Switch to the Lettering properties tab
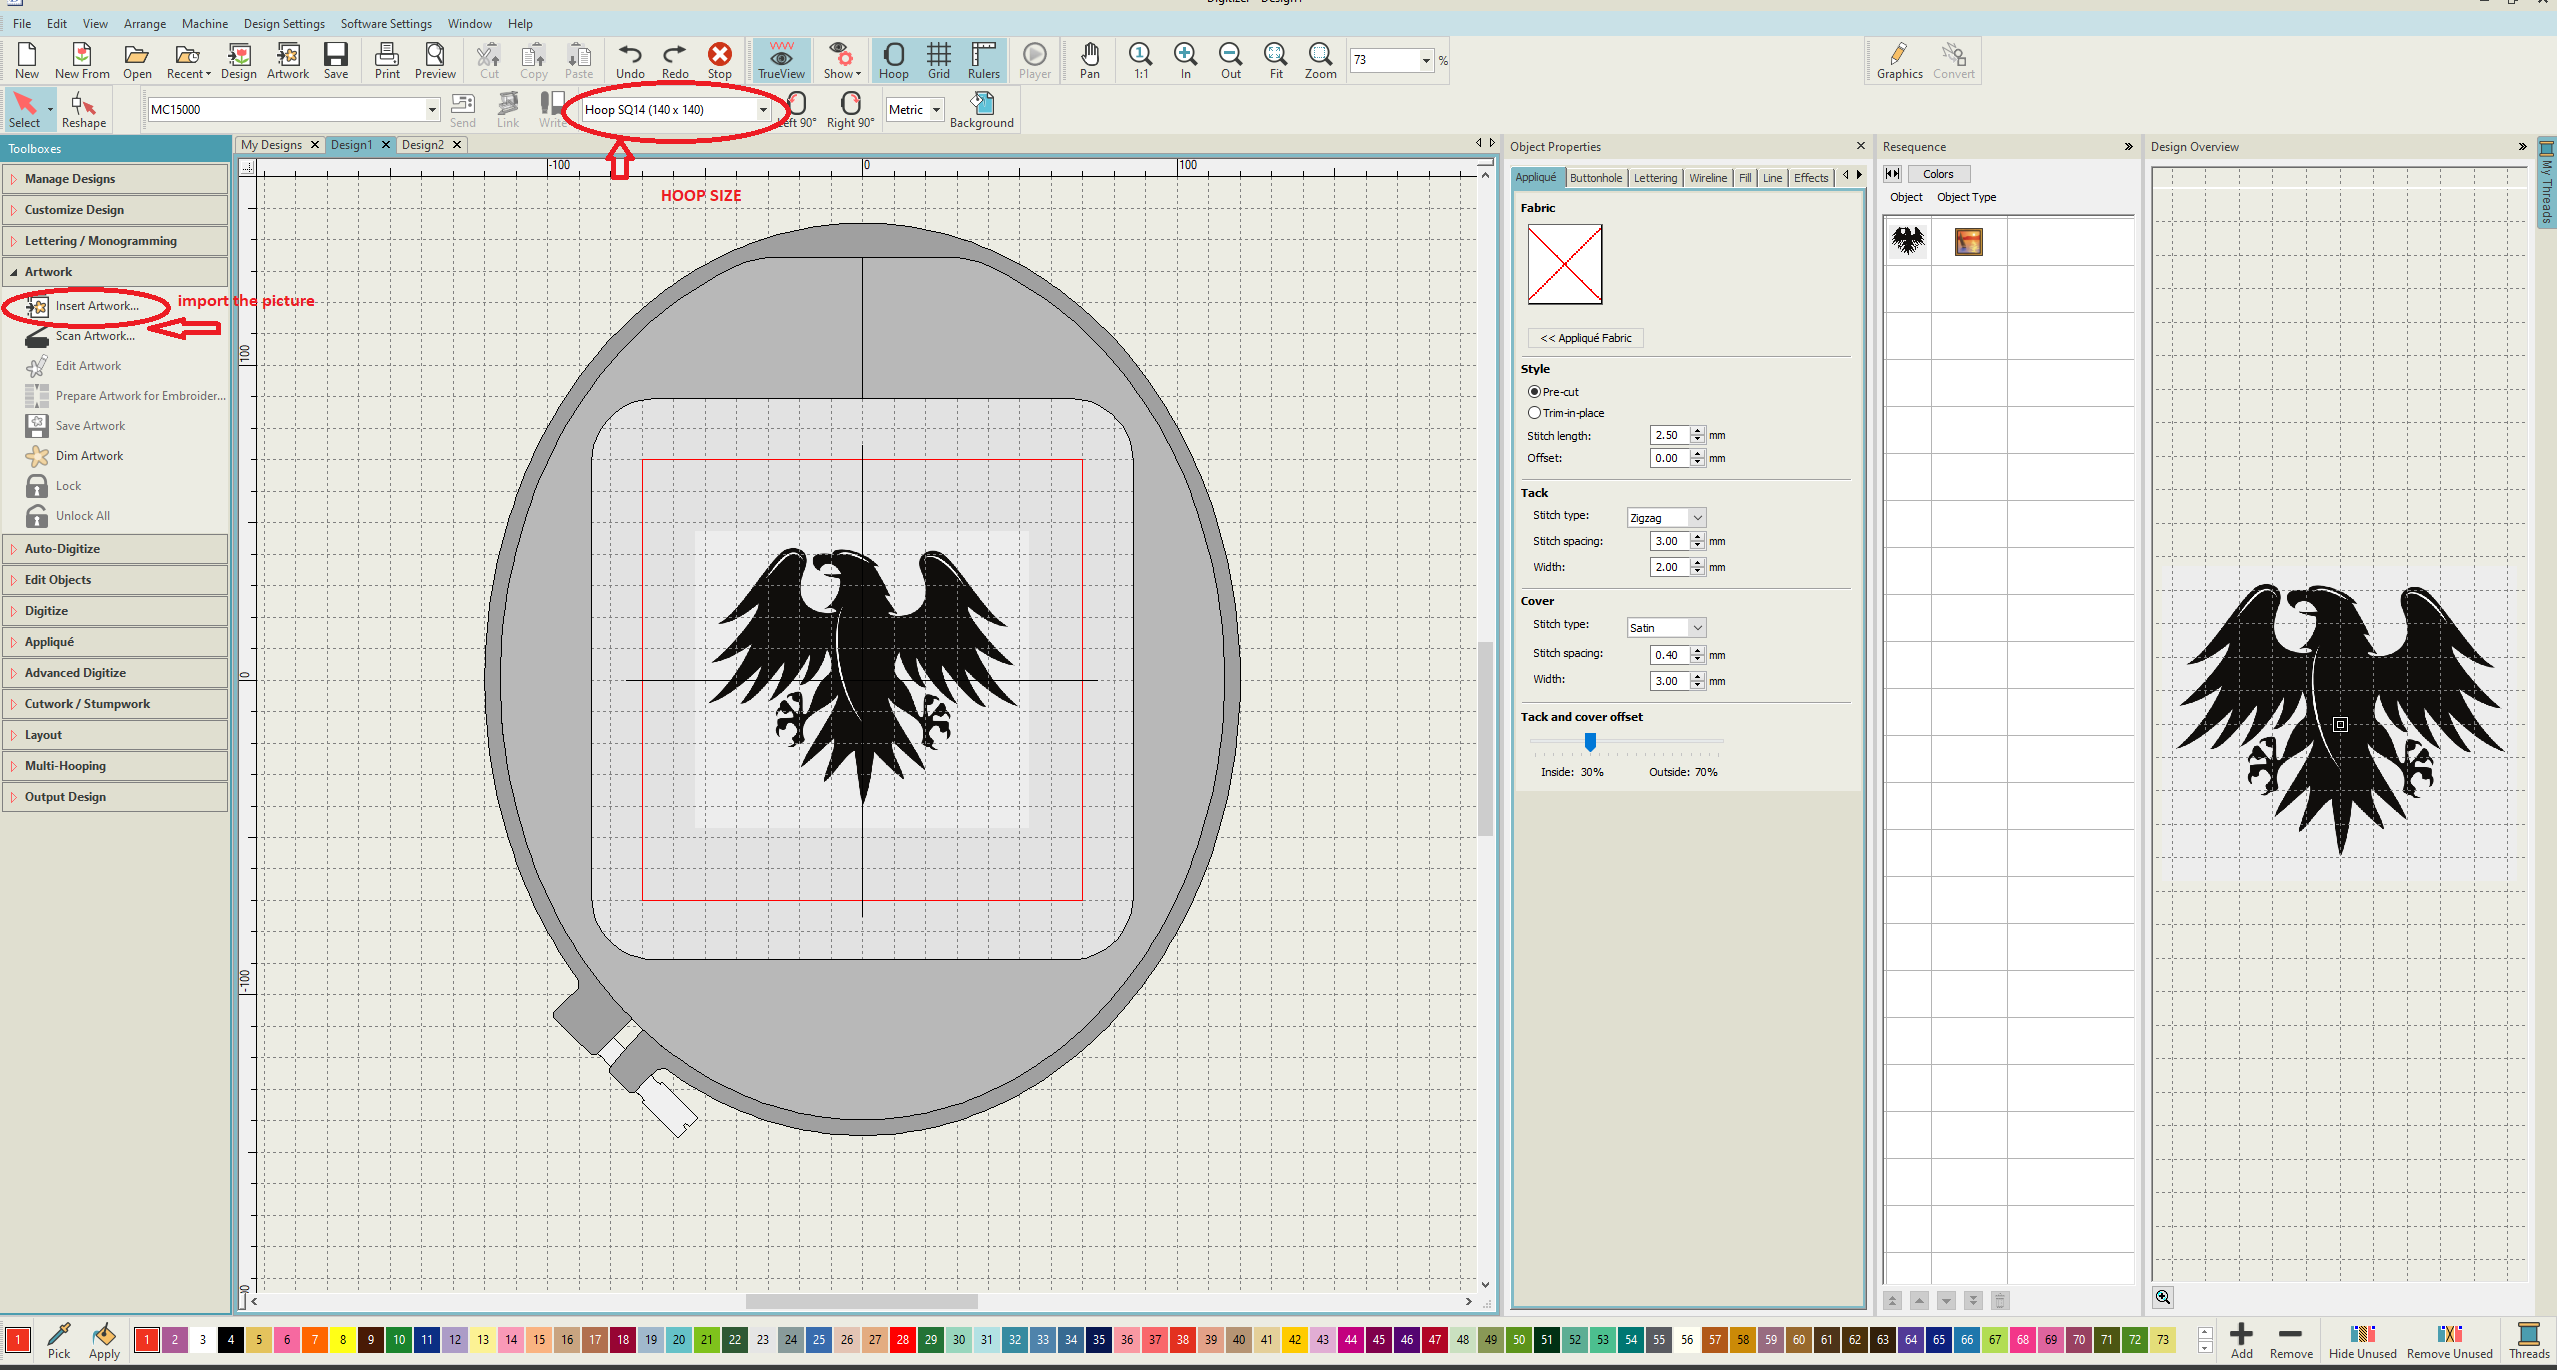 [x=1655, y=178]
